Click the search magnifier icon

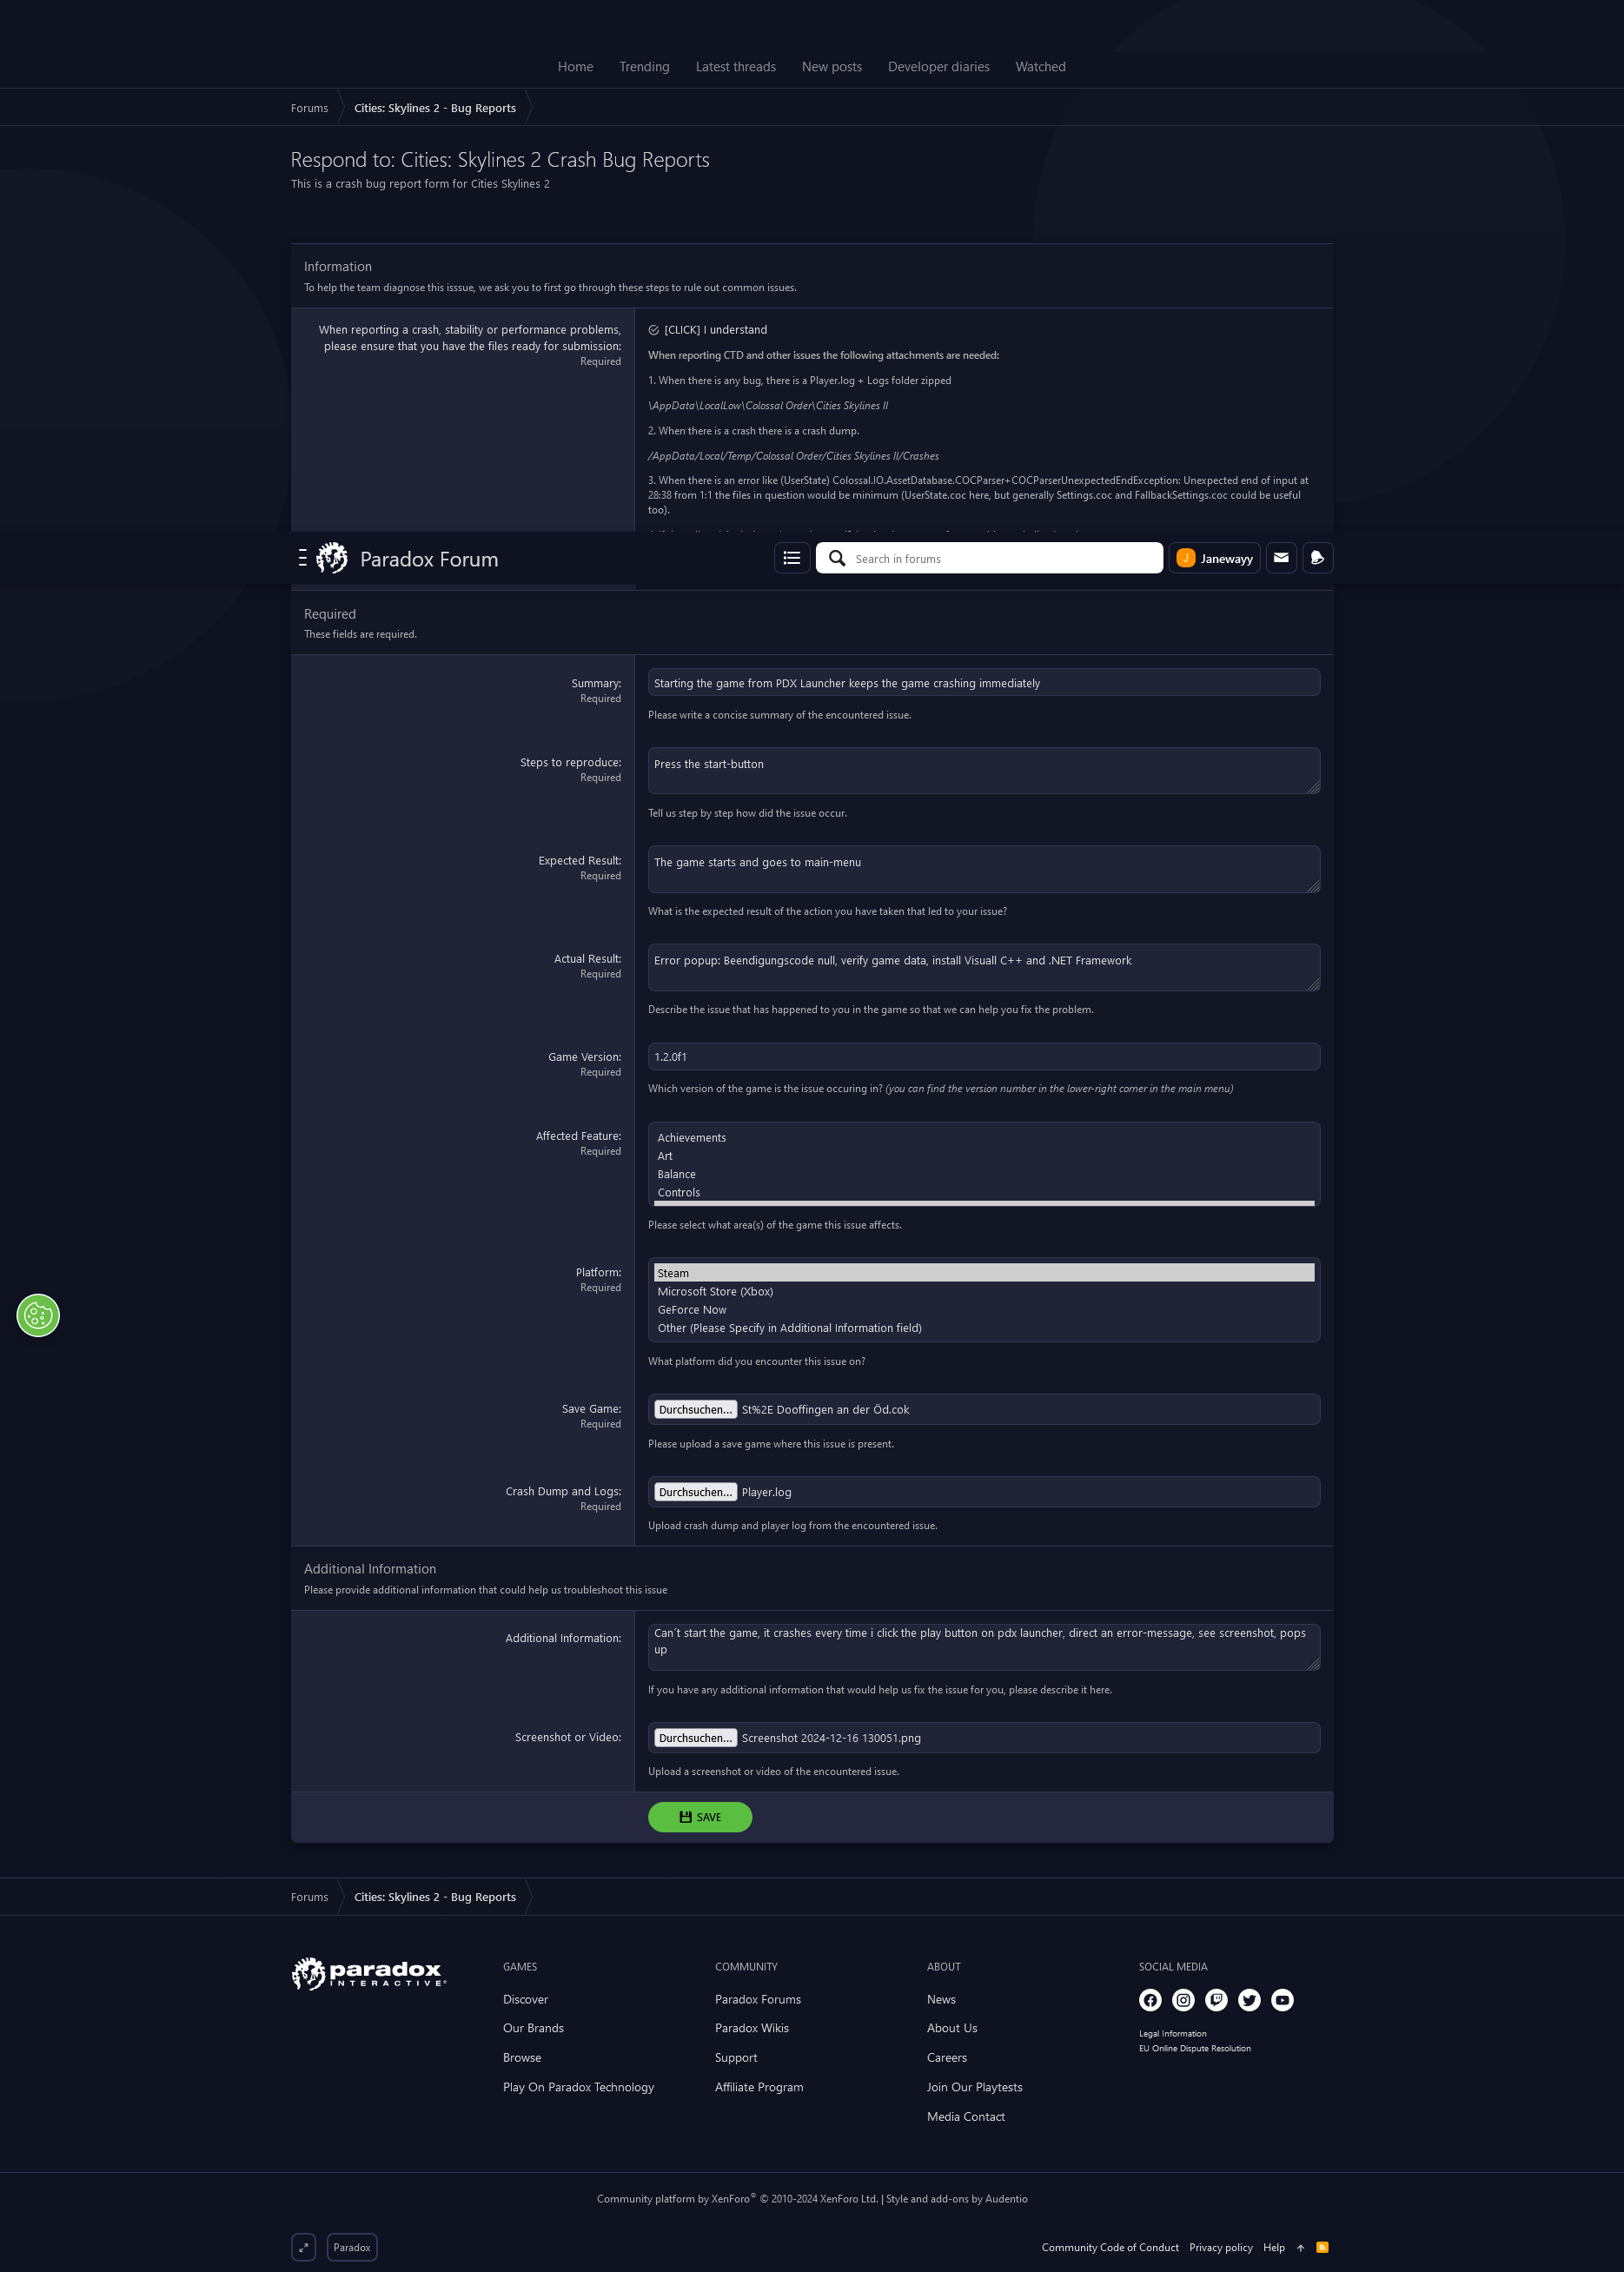tap(837, 558)
